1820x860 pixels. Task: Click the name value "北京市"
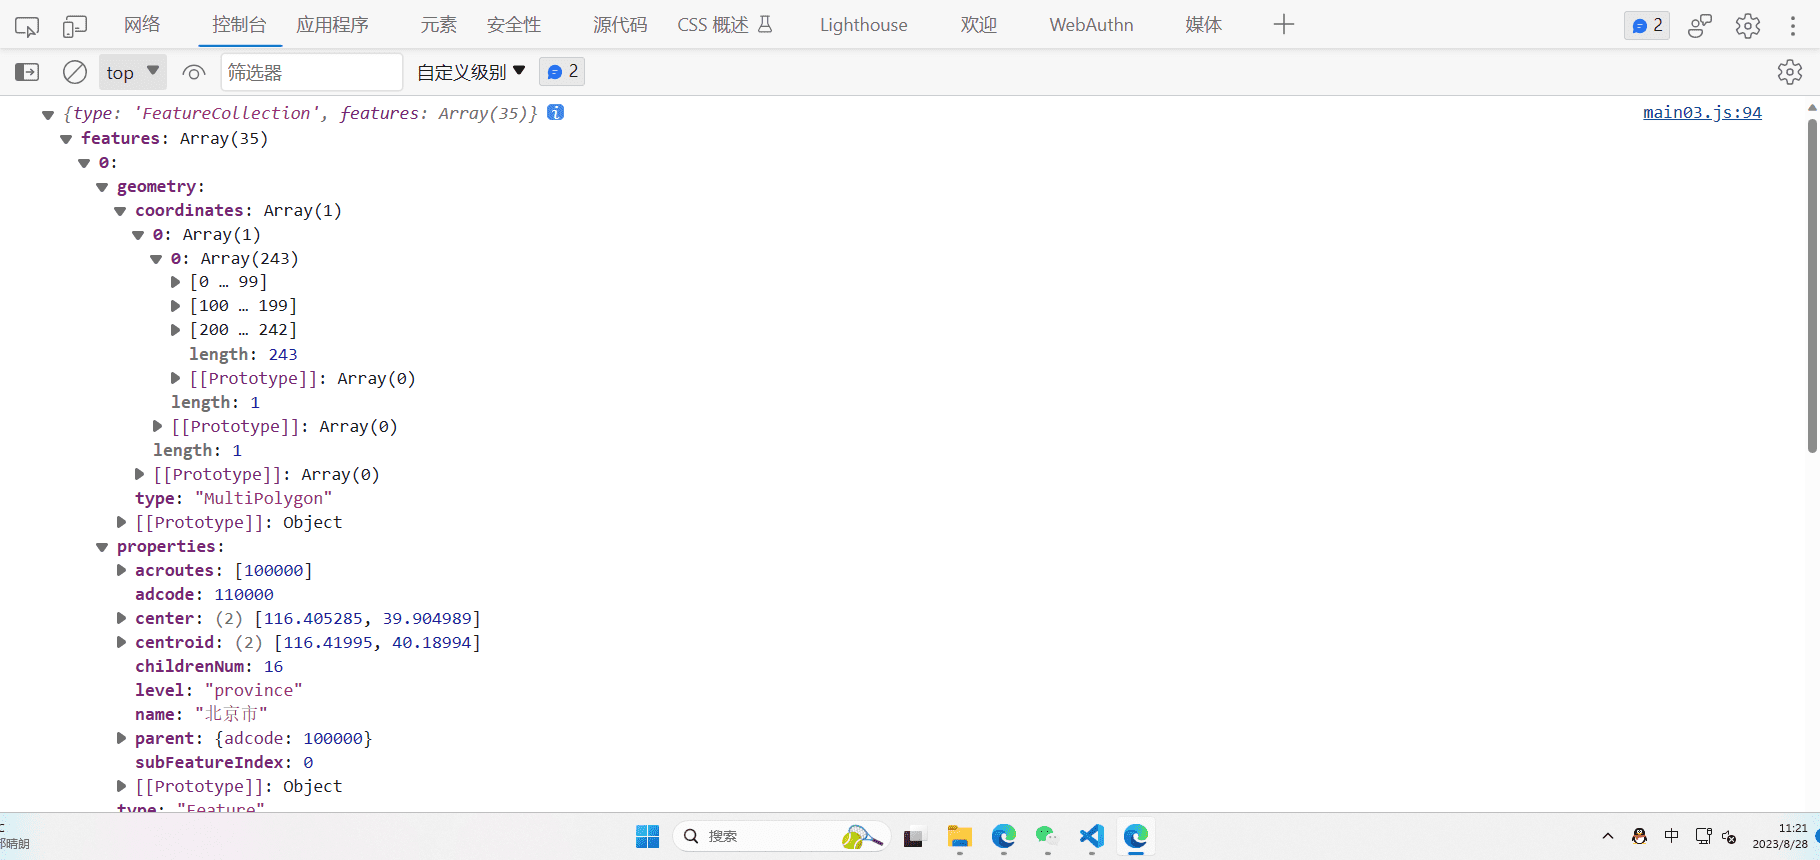point(231,714)
